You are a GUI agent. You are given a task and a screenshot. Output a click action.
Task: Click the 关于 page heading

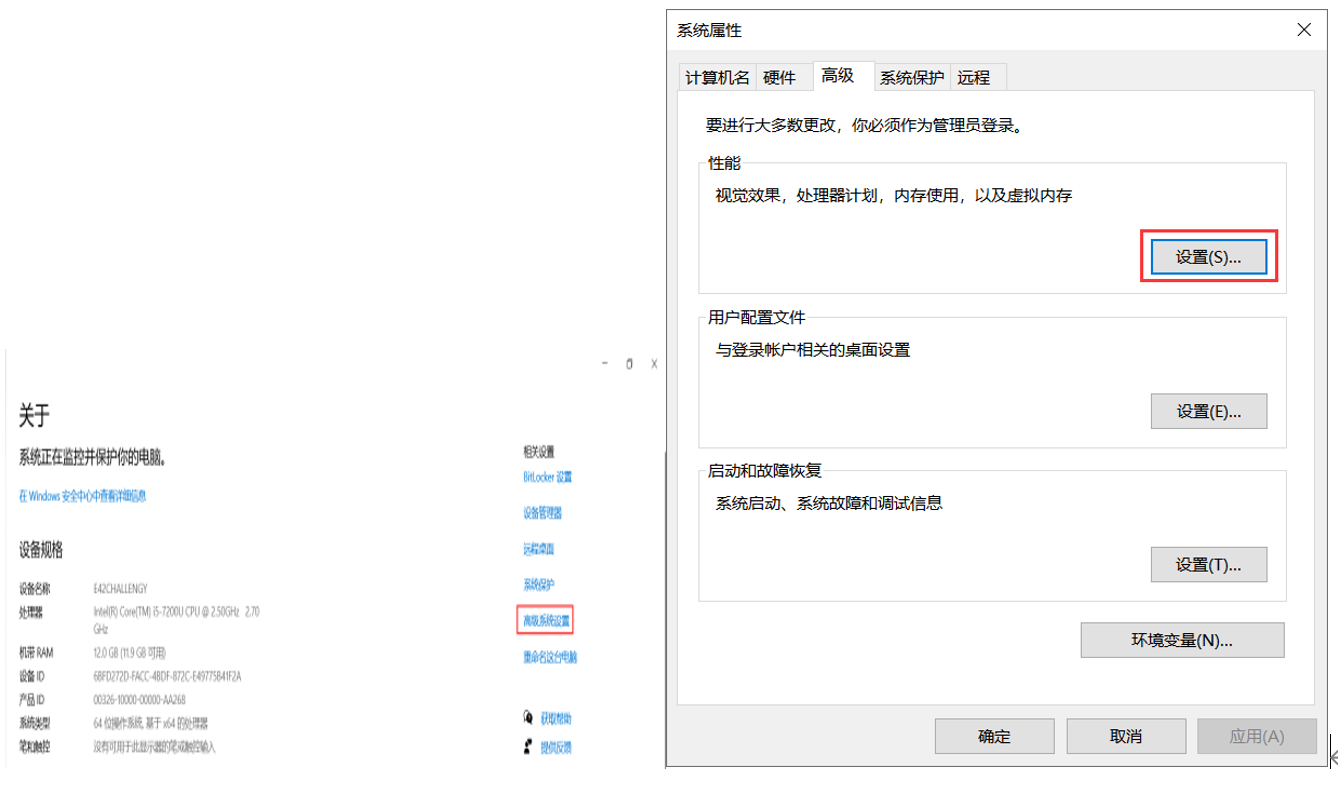click(34, 415)
